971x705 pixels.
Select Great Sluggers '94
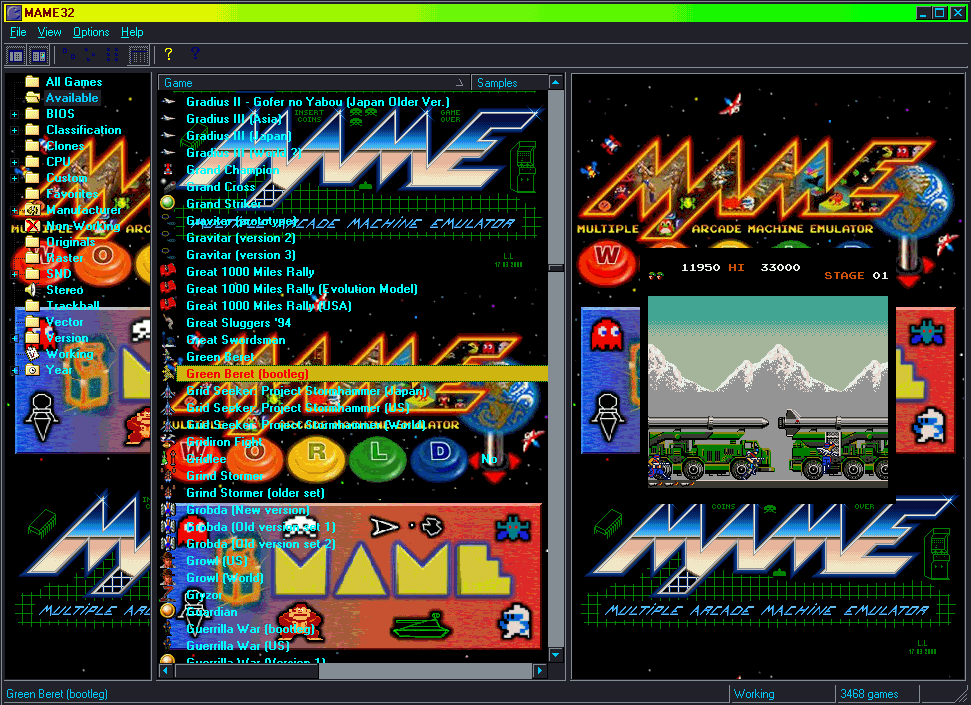[238, 323]
